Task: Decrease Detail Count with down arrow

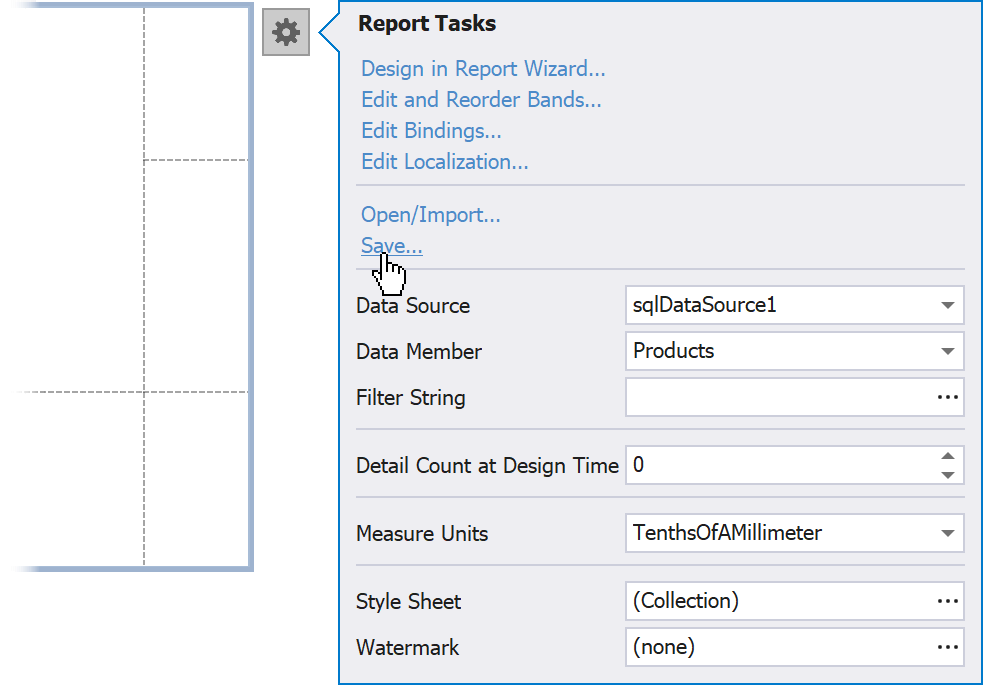Action: coord(947,475)
